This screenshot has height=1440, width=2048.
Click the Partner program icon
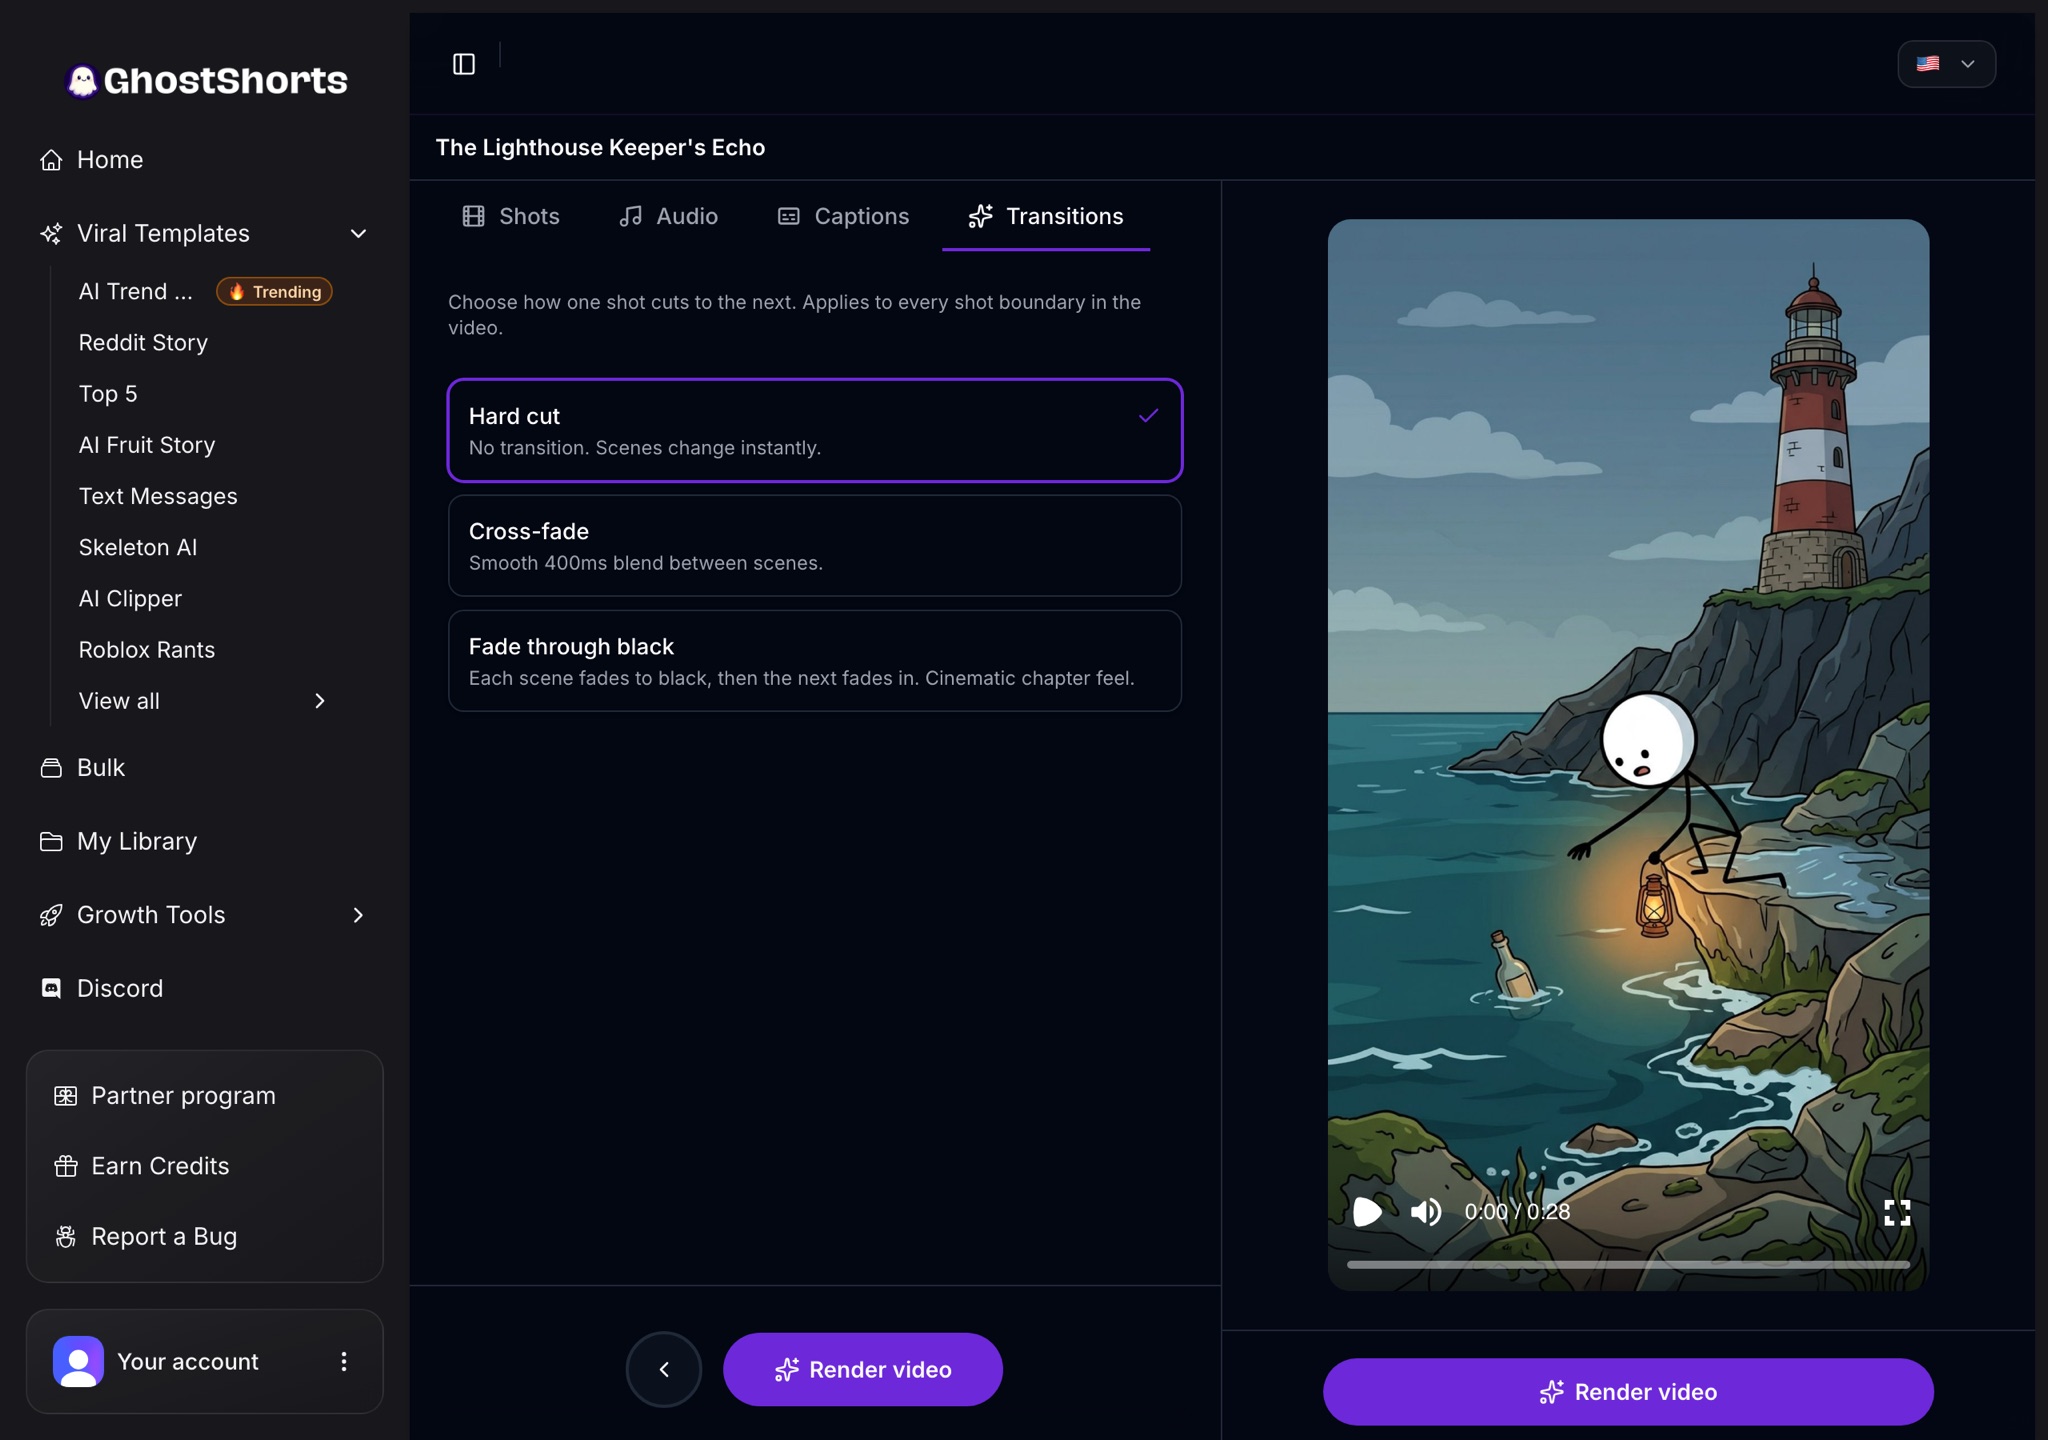point(66,1096)
